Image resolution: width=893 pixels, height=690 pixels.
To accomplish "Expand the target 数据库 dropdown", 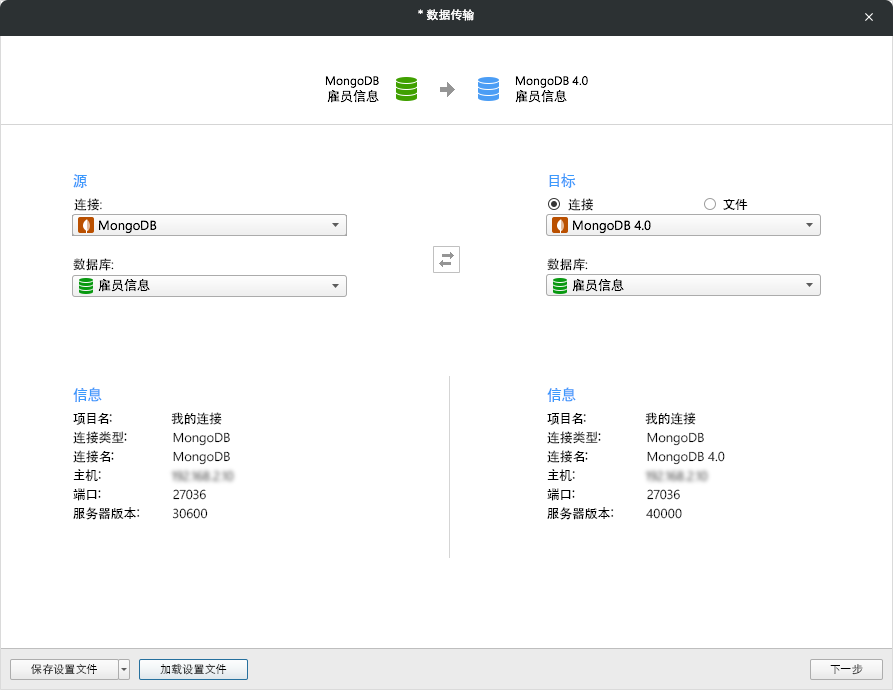I will pyautogui.click(x=810, y=286).
